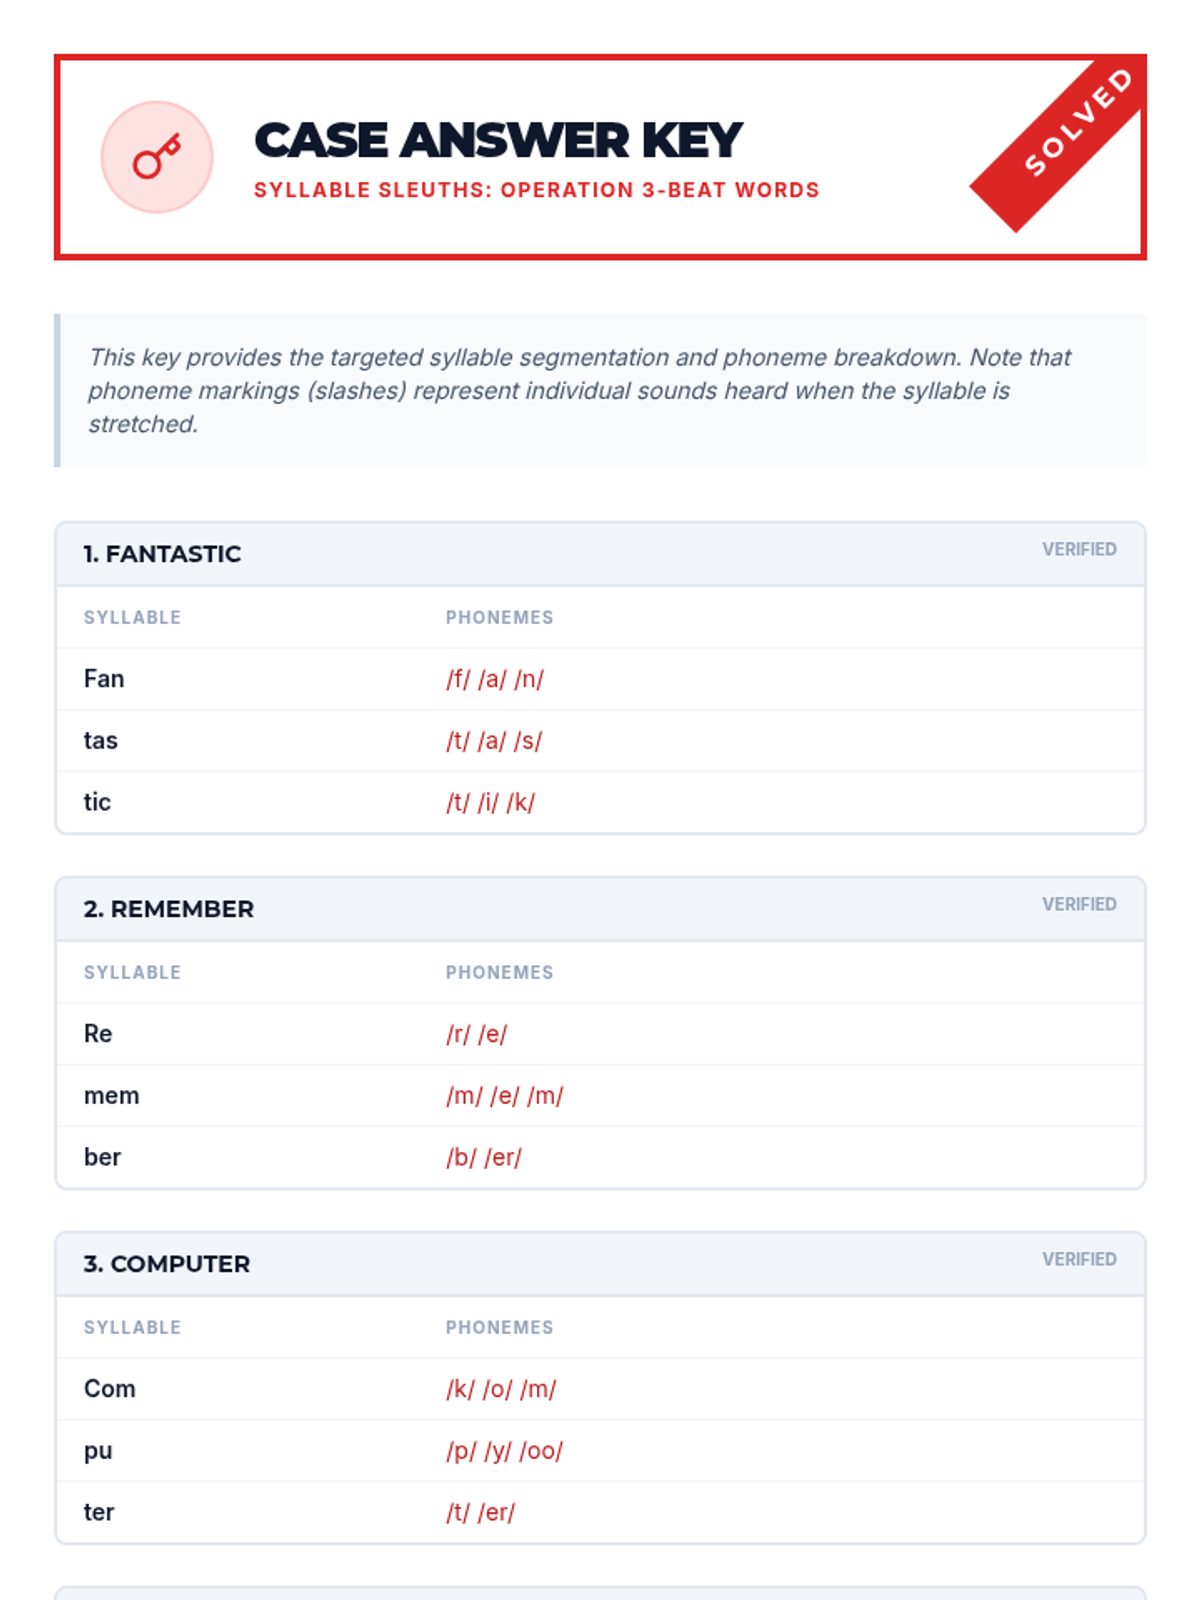Click the key icon in the header
This screenshot has height=1600, width=1200.
(157, 157)
